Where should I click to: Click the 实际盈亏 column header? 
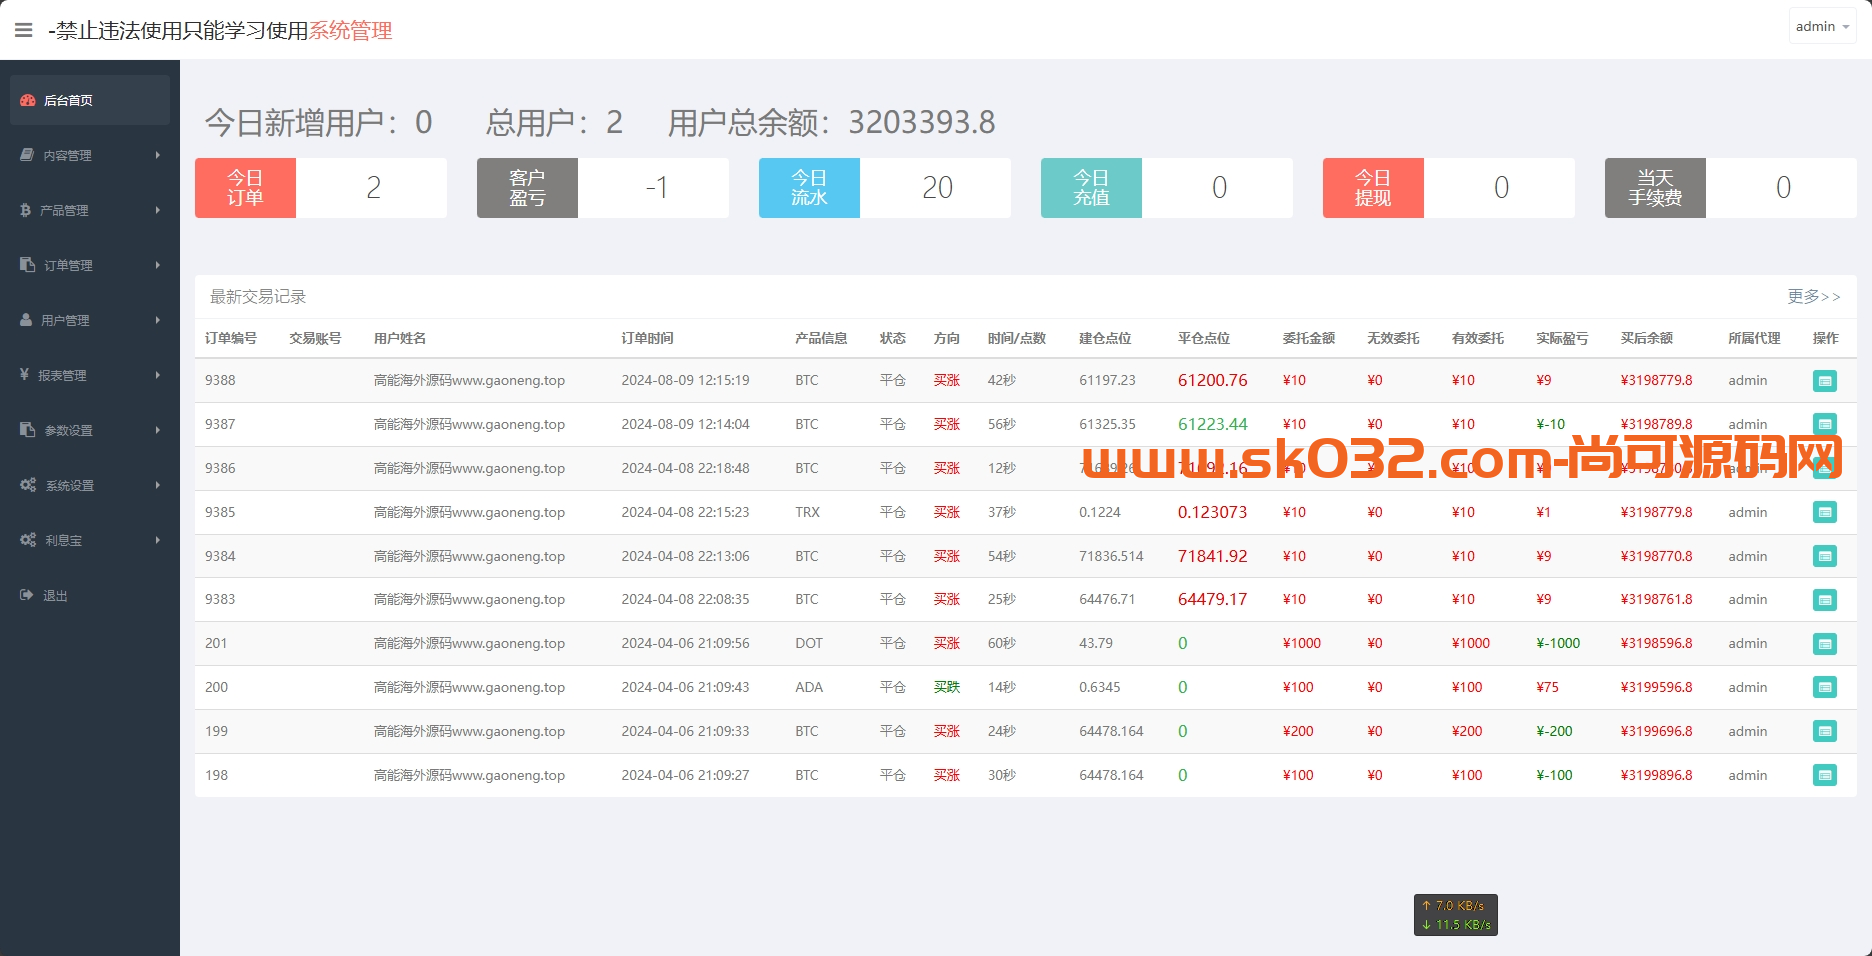pyautogui.click(x=1562, y=338)
